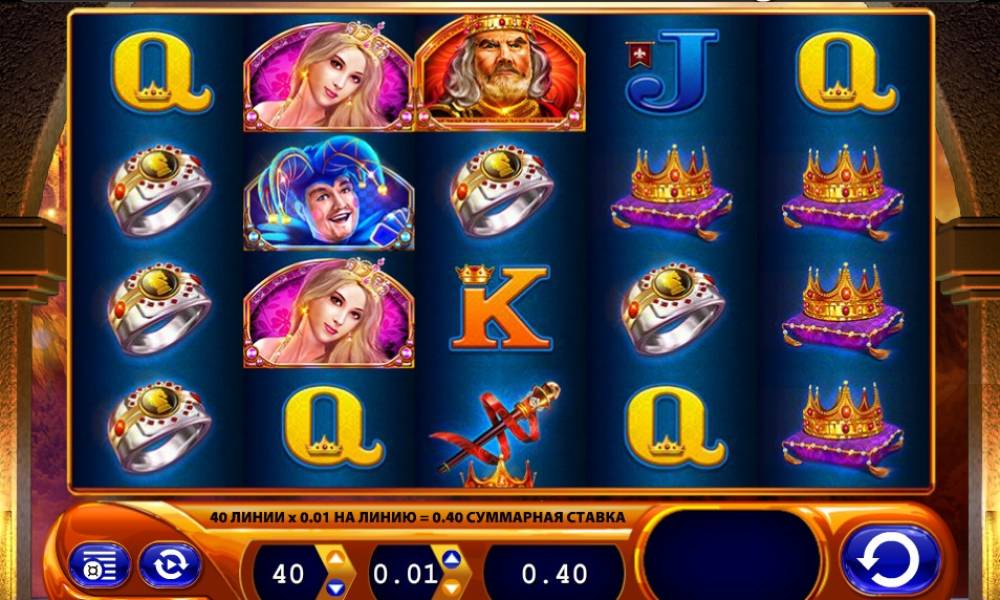Image resolution: width=1000 pixels, height=600 pixels.
Task: Click the Q symbol in top-right corner
Action: tap(848, 72)
